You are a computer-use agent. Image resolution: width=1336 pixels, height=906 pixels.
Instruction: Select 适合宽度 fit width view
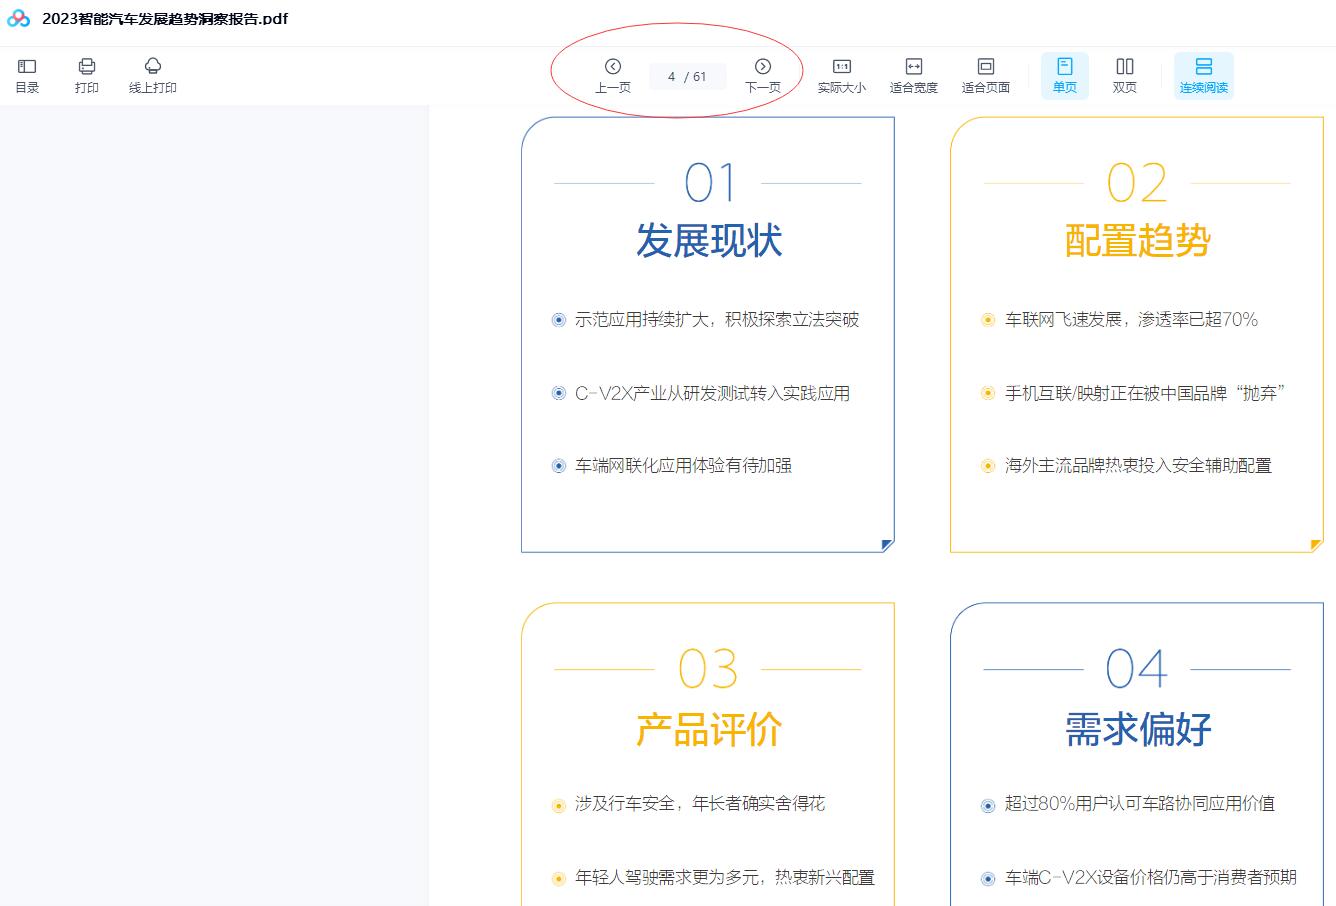click(914, 75)
